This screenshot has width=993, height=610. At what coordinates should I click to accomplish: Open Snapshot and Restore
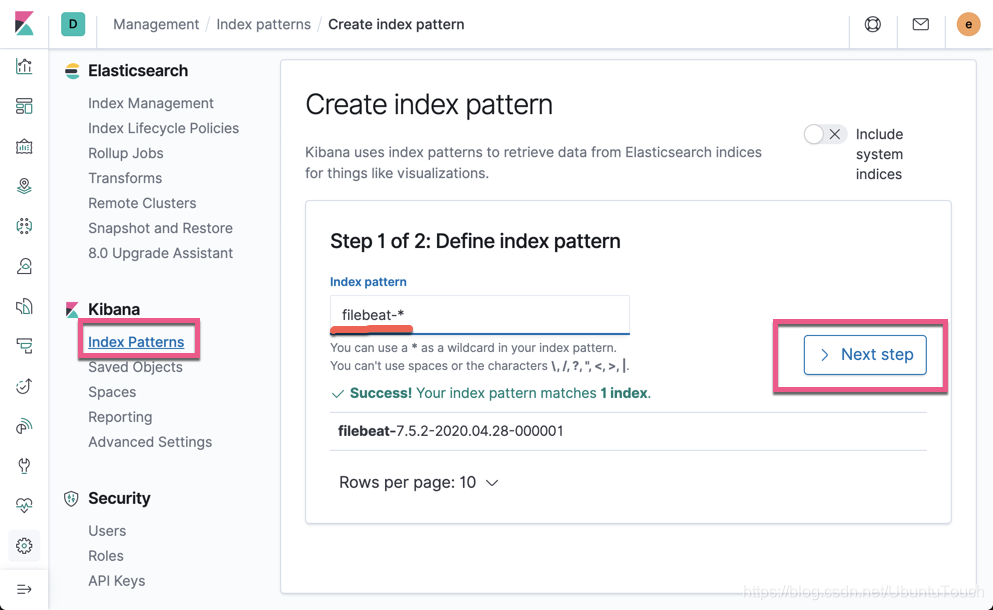tap(160, 228)
